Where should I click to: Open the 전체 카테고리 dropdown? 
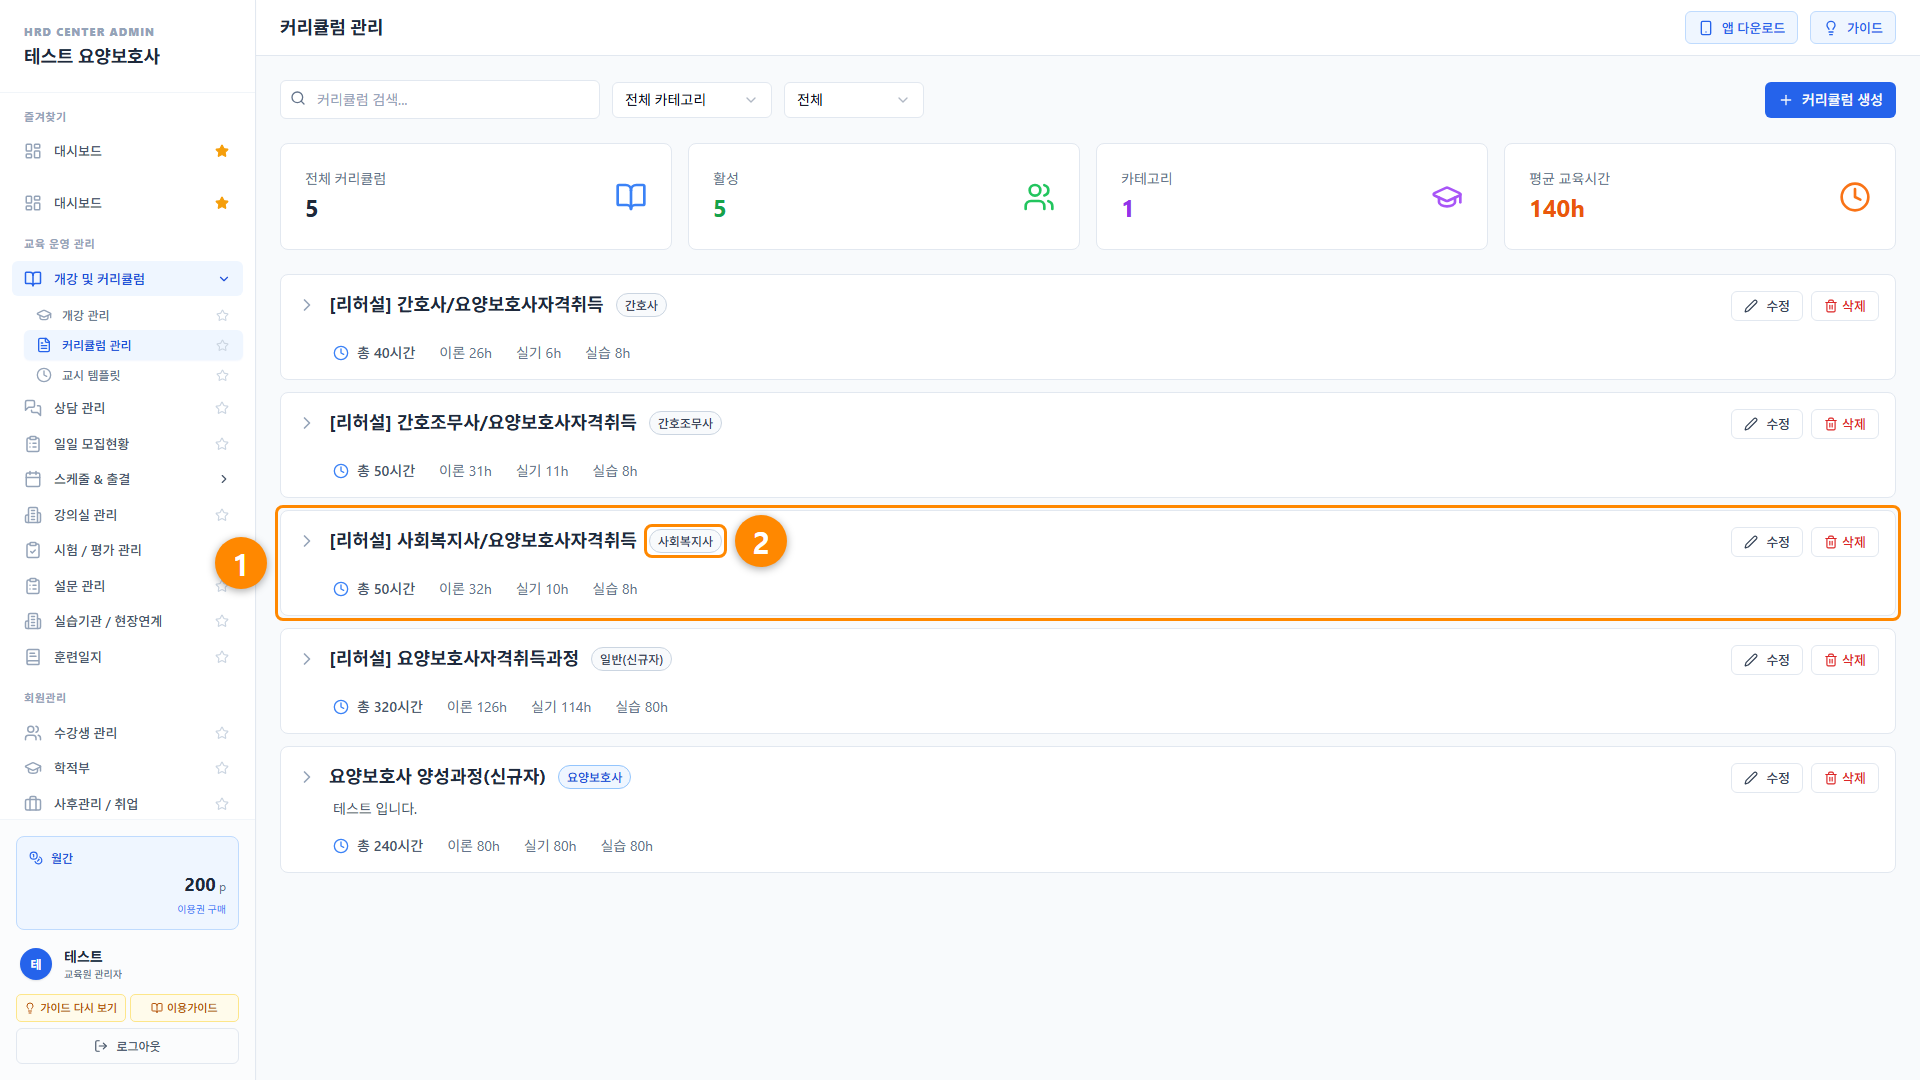[691, 100]
